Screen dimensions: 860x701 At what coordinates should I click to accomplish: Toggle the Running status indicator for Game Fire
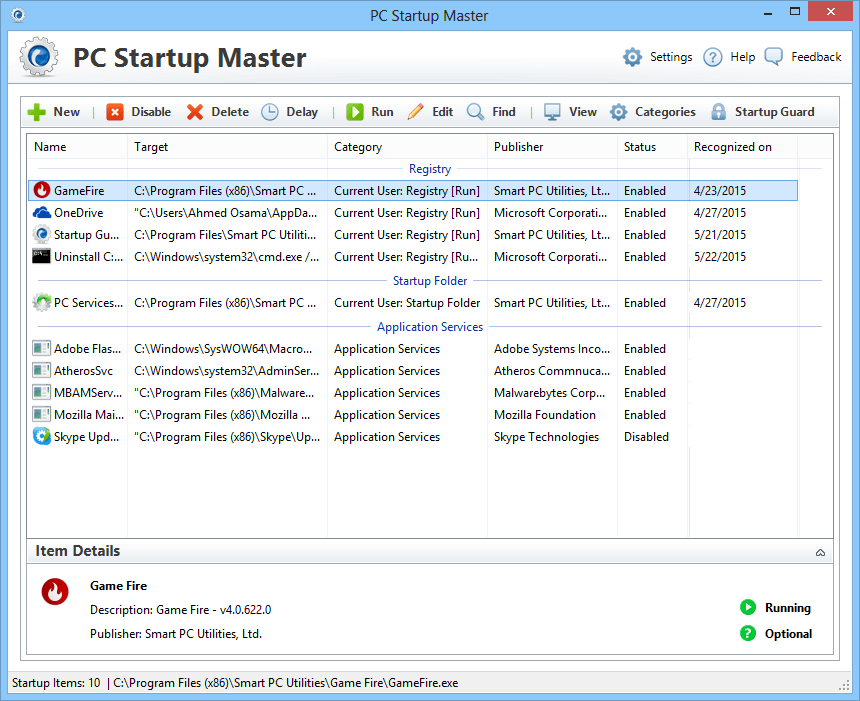746,607
